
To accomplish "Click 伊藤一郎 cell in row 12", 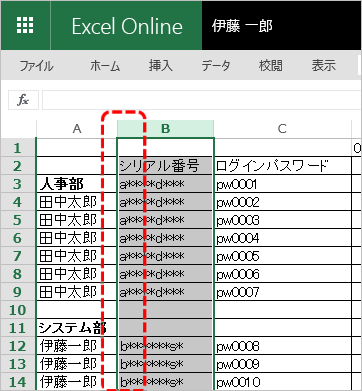I will [77, 346].
